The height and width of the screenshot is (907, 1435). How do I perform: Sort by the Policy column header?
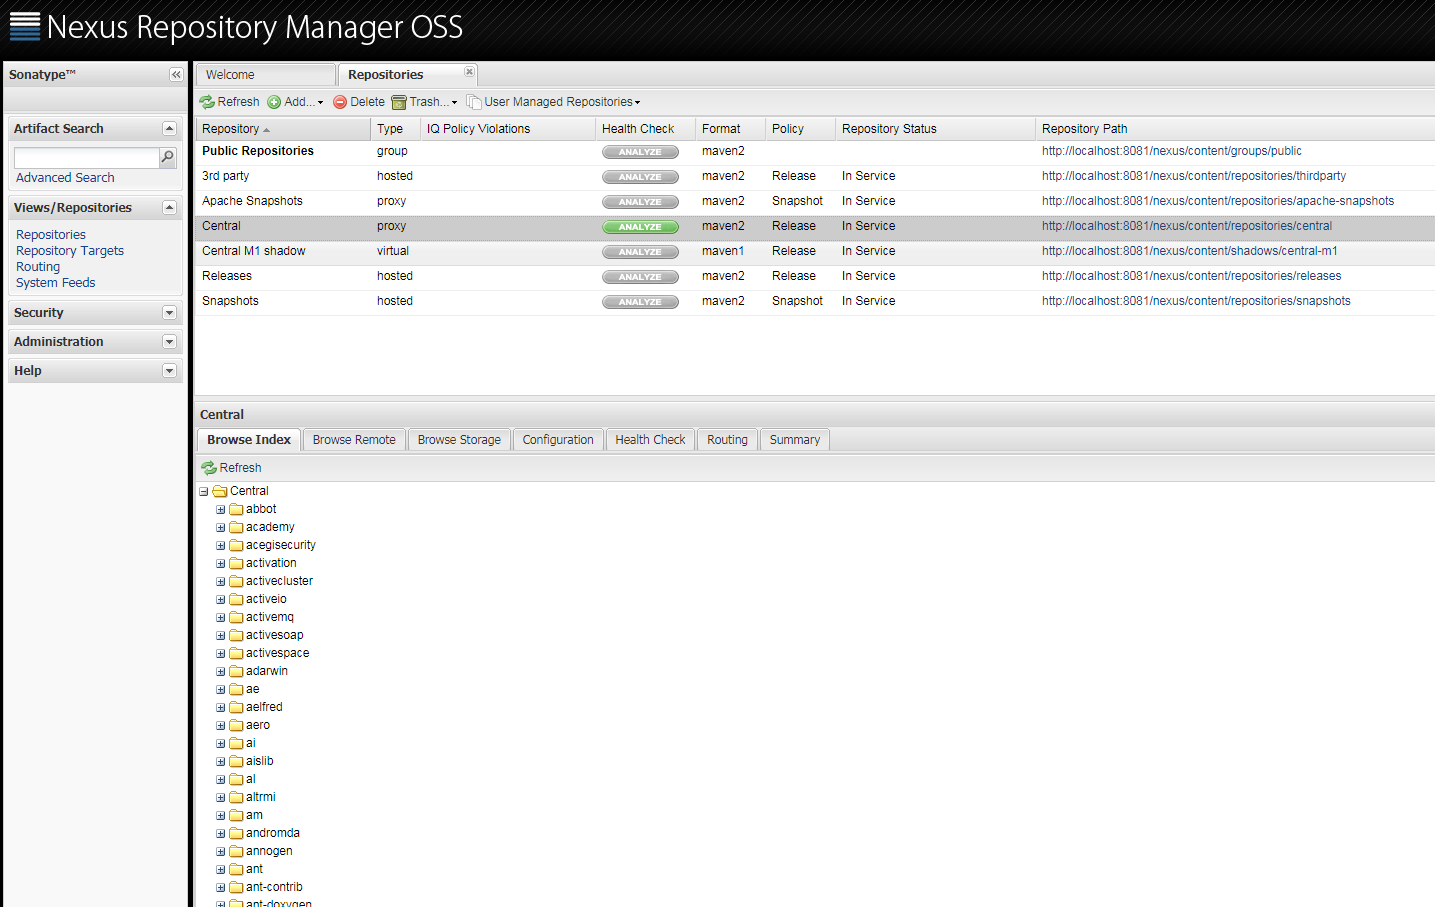tap(800, 129)
